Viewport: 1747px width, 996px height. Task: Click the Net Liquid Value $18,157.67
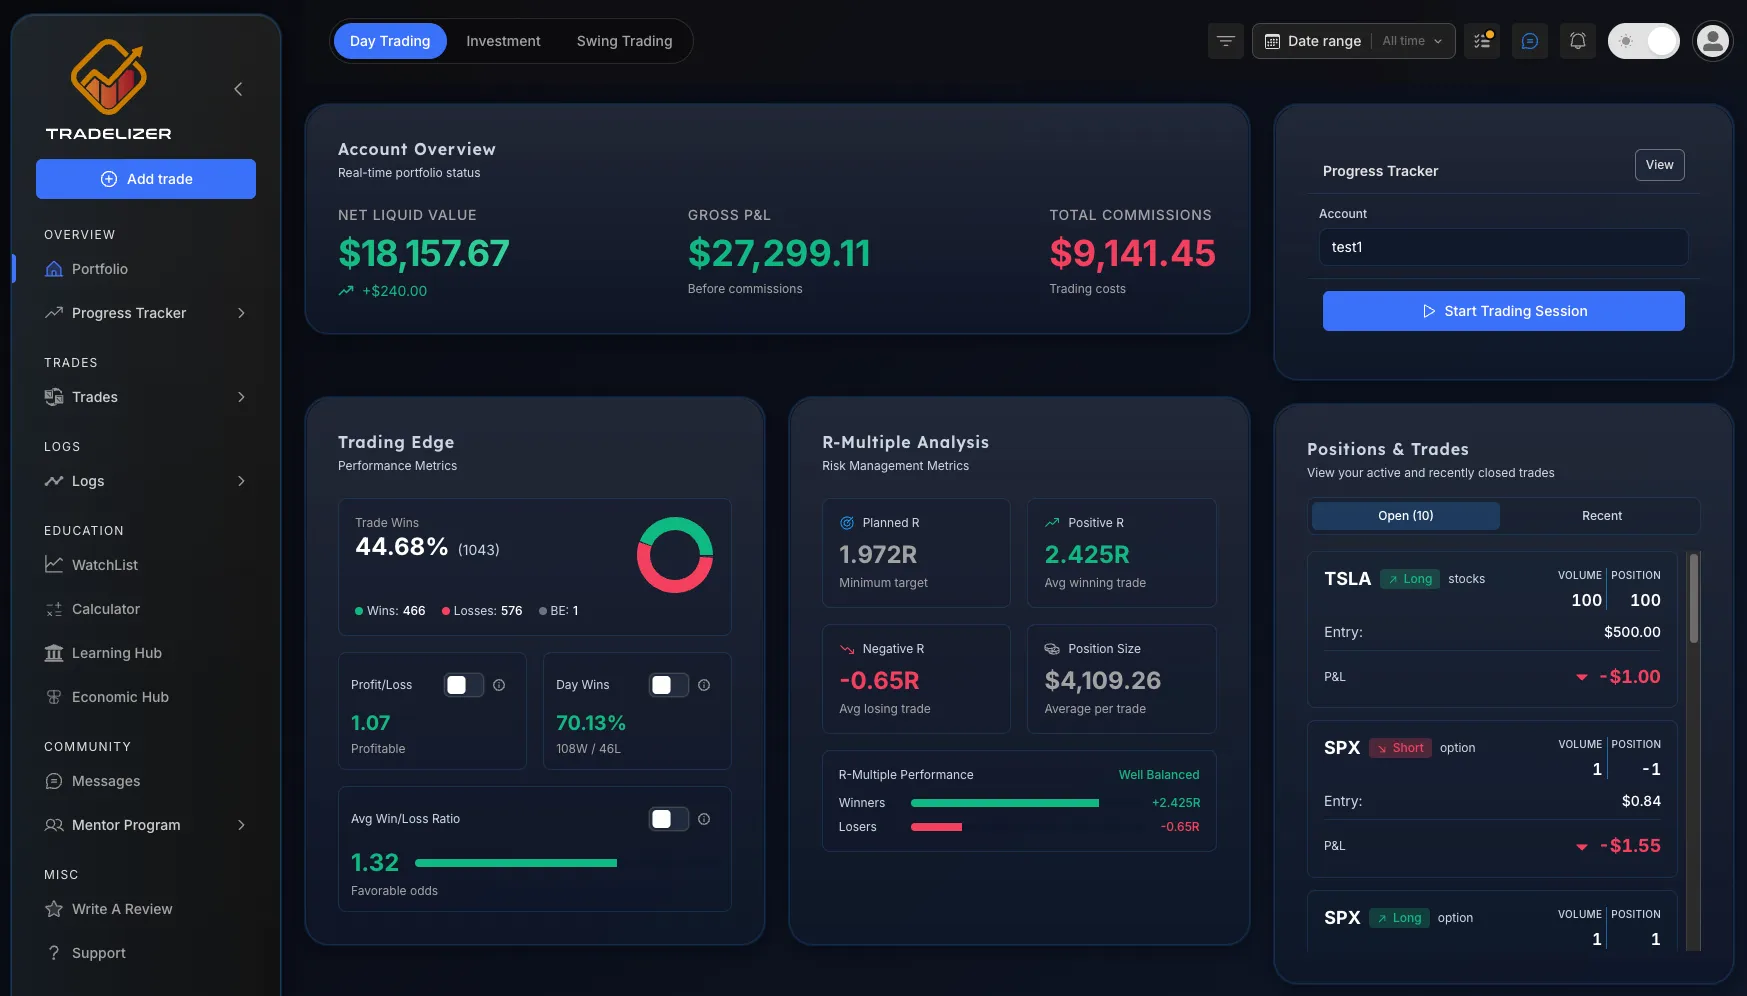click(424, 254)
